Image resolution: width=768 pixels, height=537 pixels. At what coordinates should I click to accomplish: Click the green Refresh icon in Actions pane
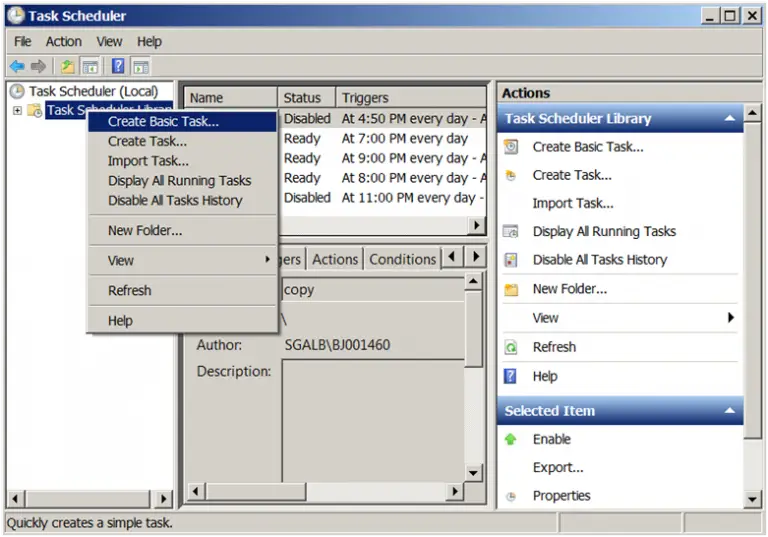click(x=511, y=347)
